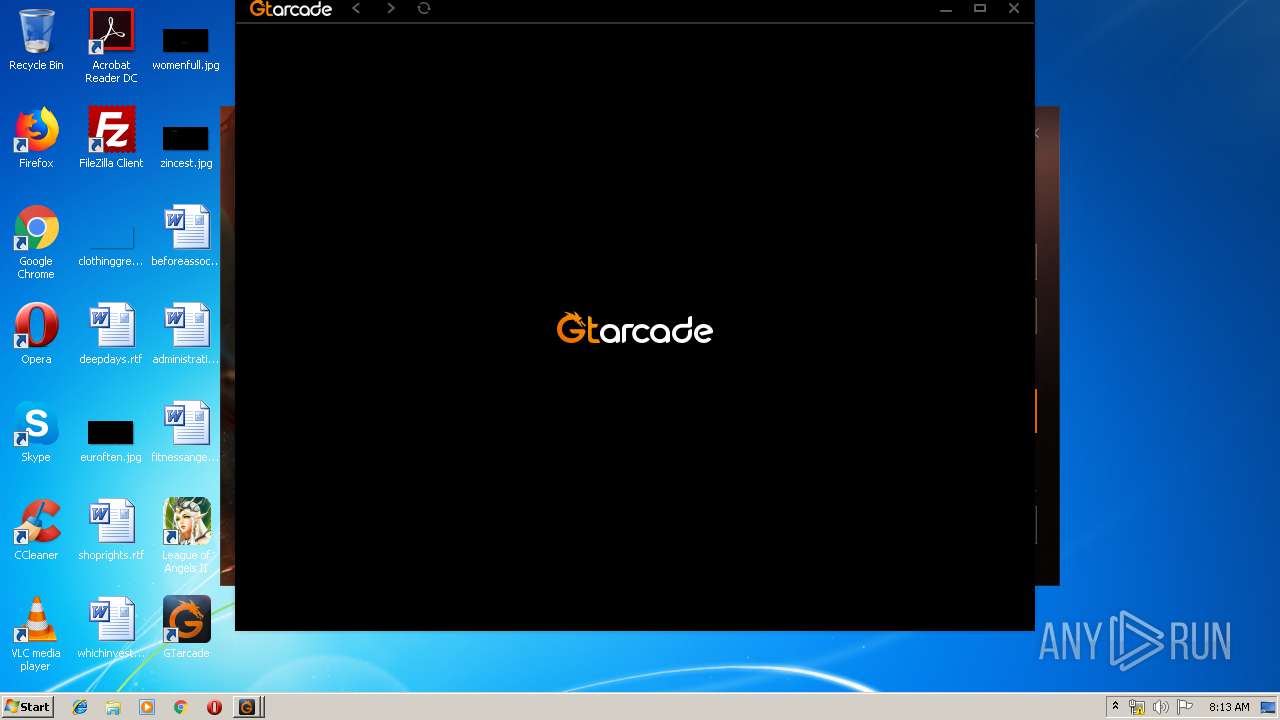Click the 8:13 AM taskbar clock
The image size is (1280, 720).
(1229, 707)
